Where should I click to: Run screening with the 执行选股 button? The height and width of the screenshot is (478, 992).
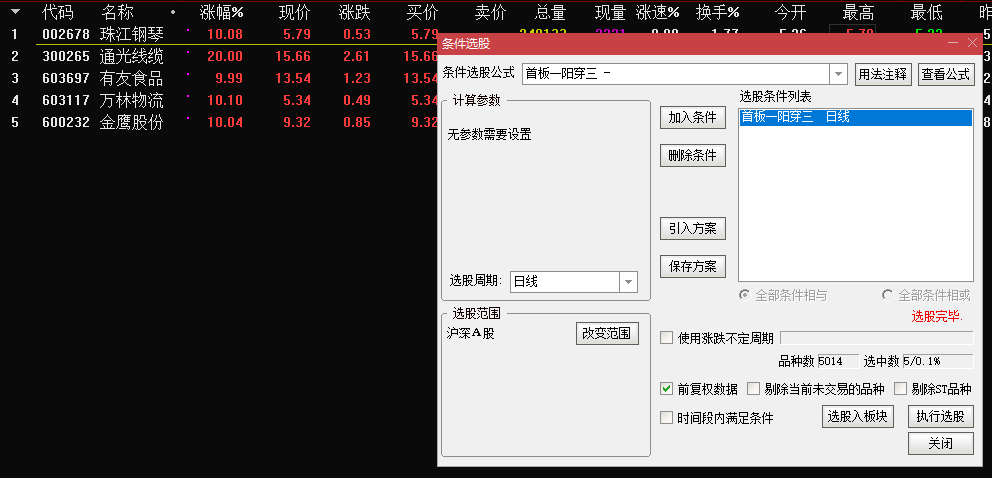point(941,417)
